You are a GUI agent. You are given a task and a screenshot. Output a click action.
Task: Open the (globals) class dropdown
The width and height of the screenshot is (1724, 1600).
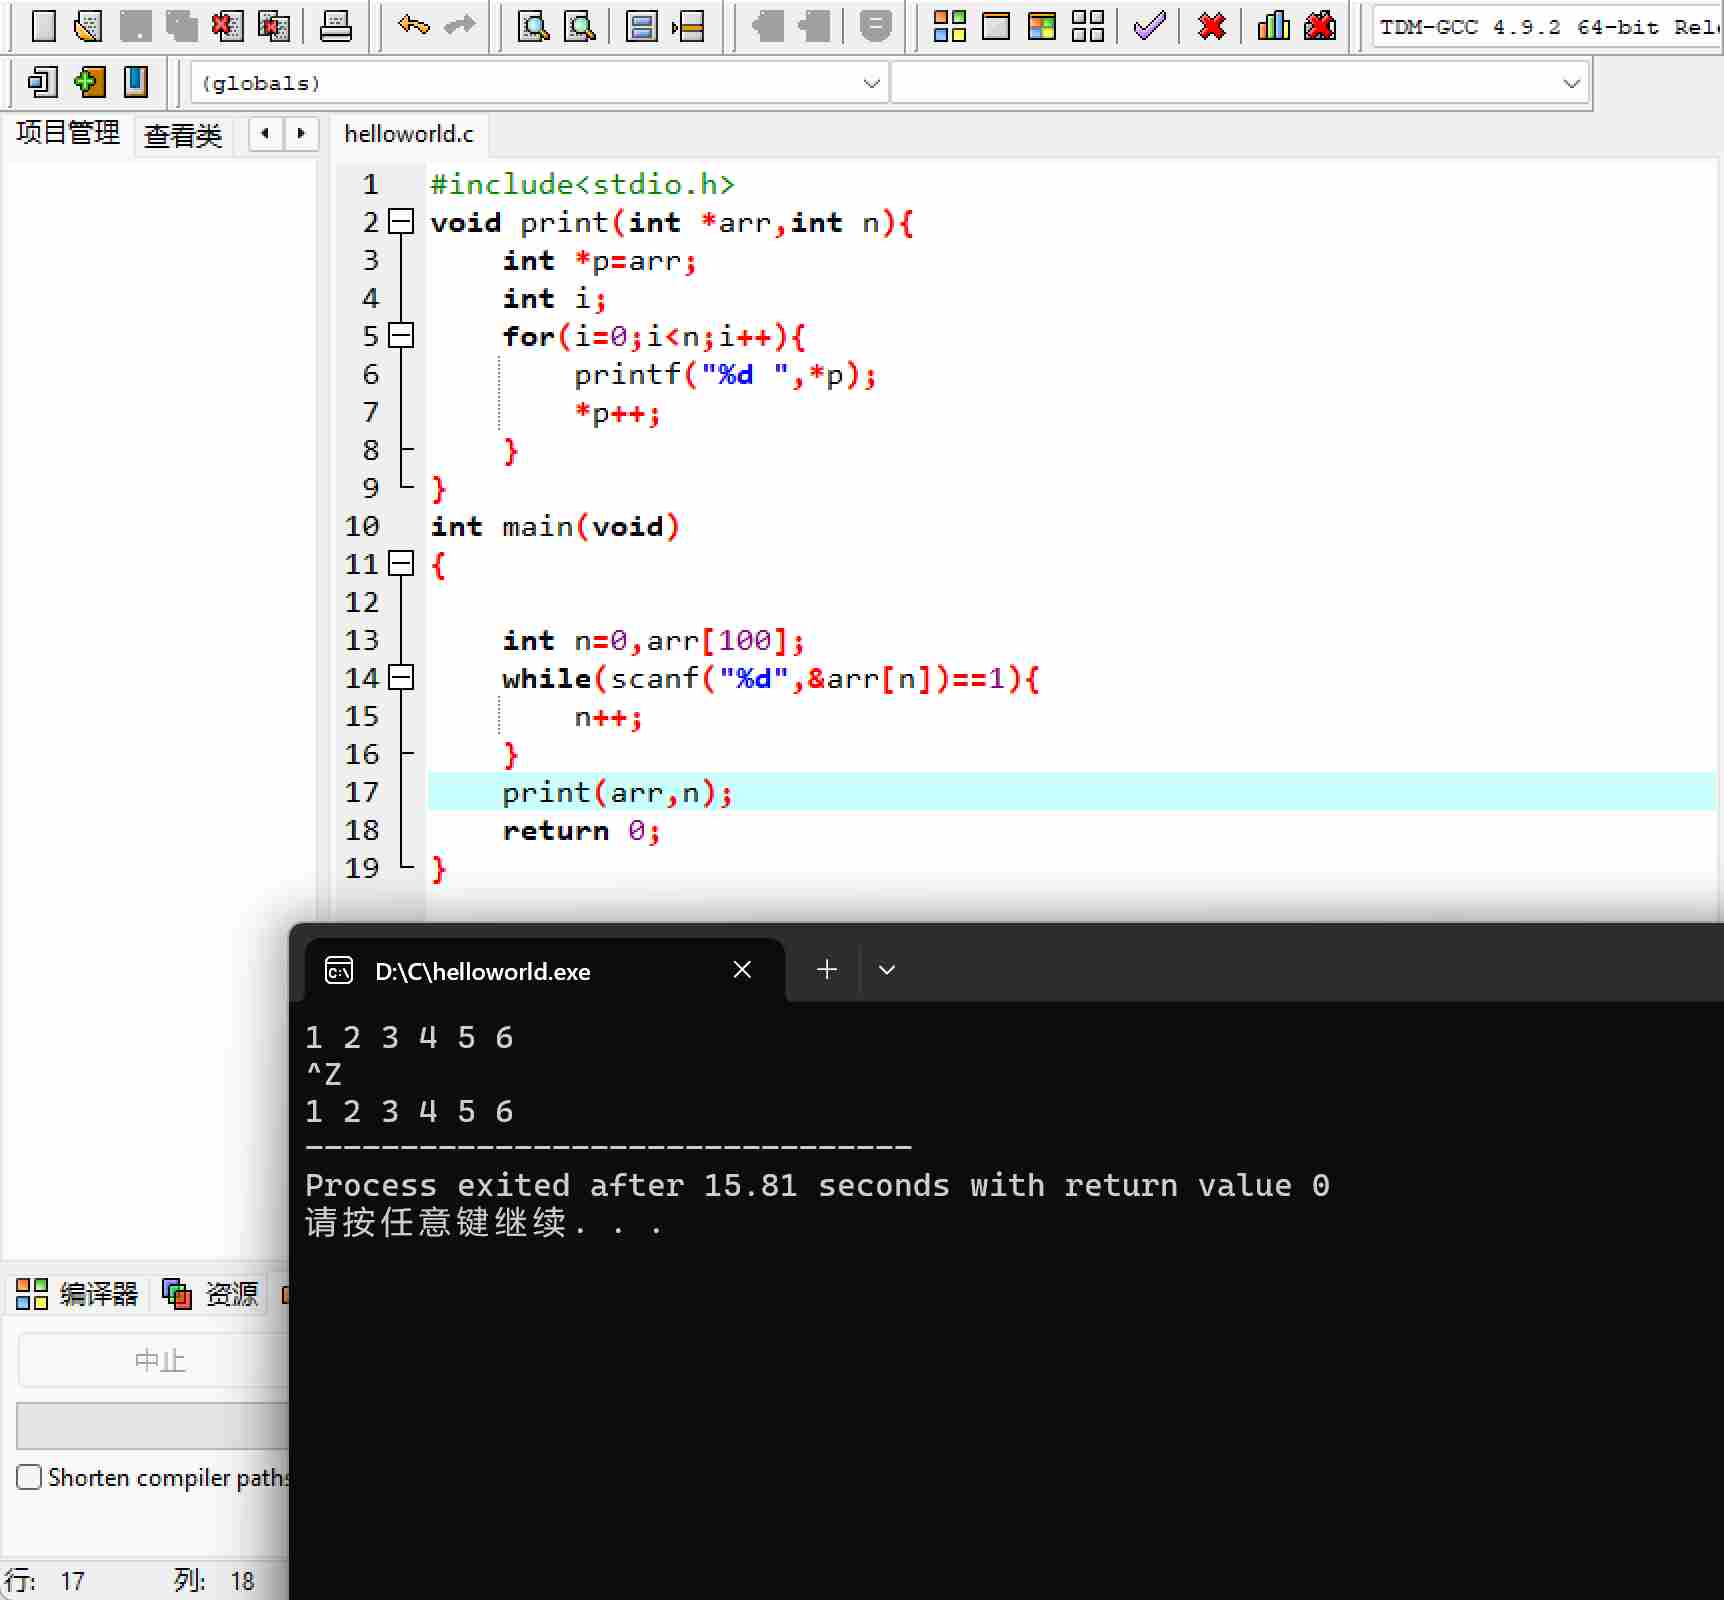click(539, 83)
